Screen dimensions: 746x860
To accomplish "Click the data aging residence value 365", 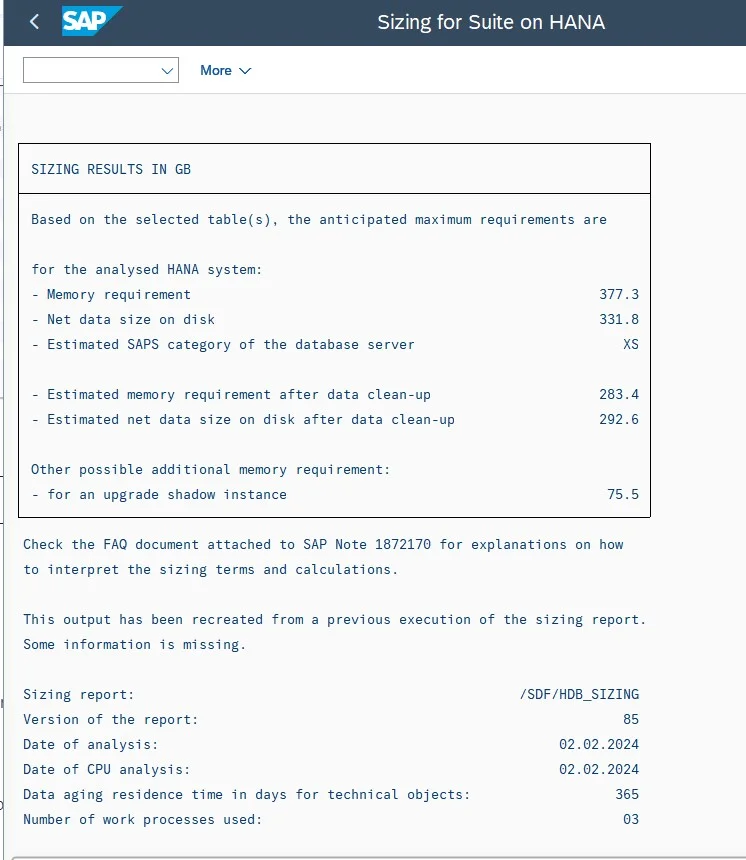I will coord(627,794).
